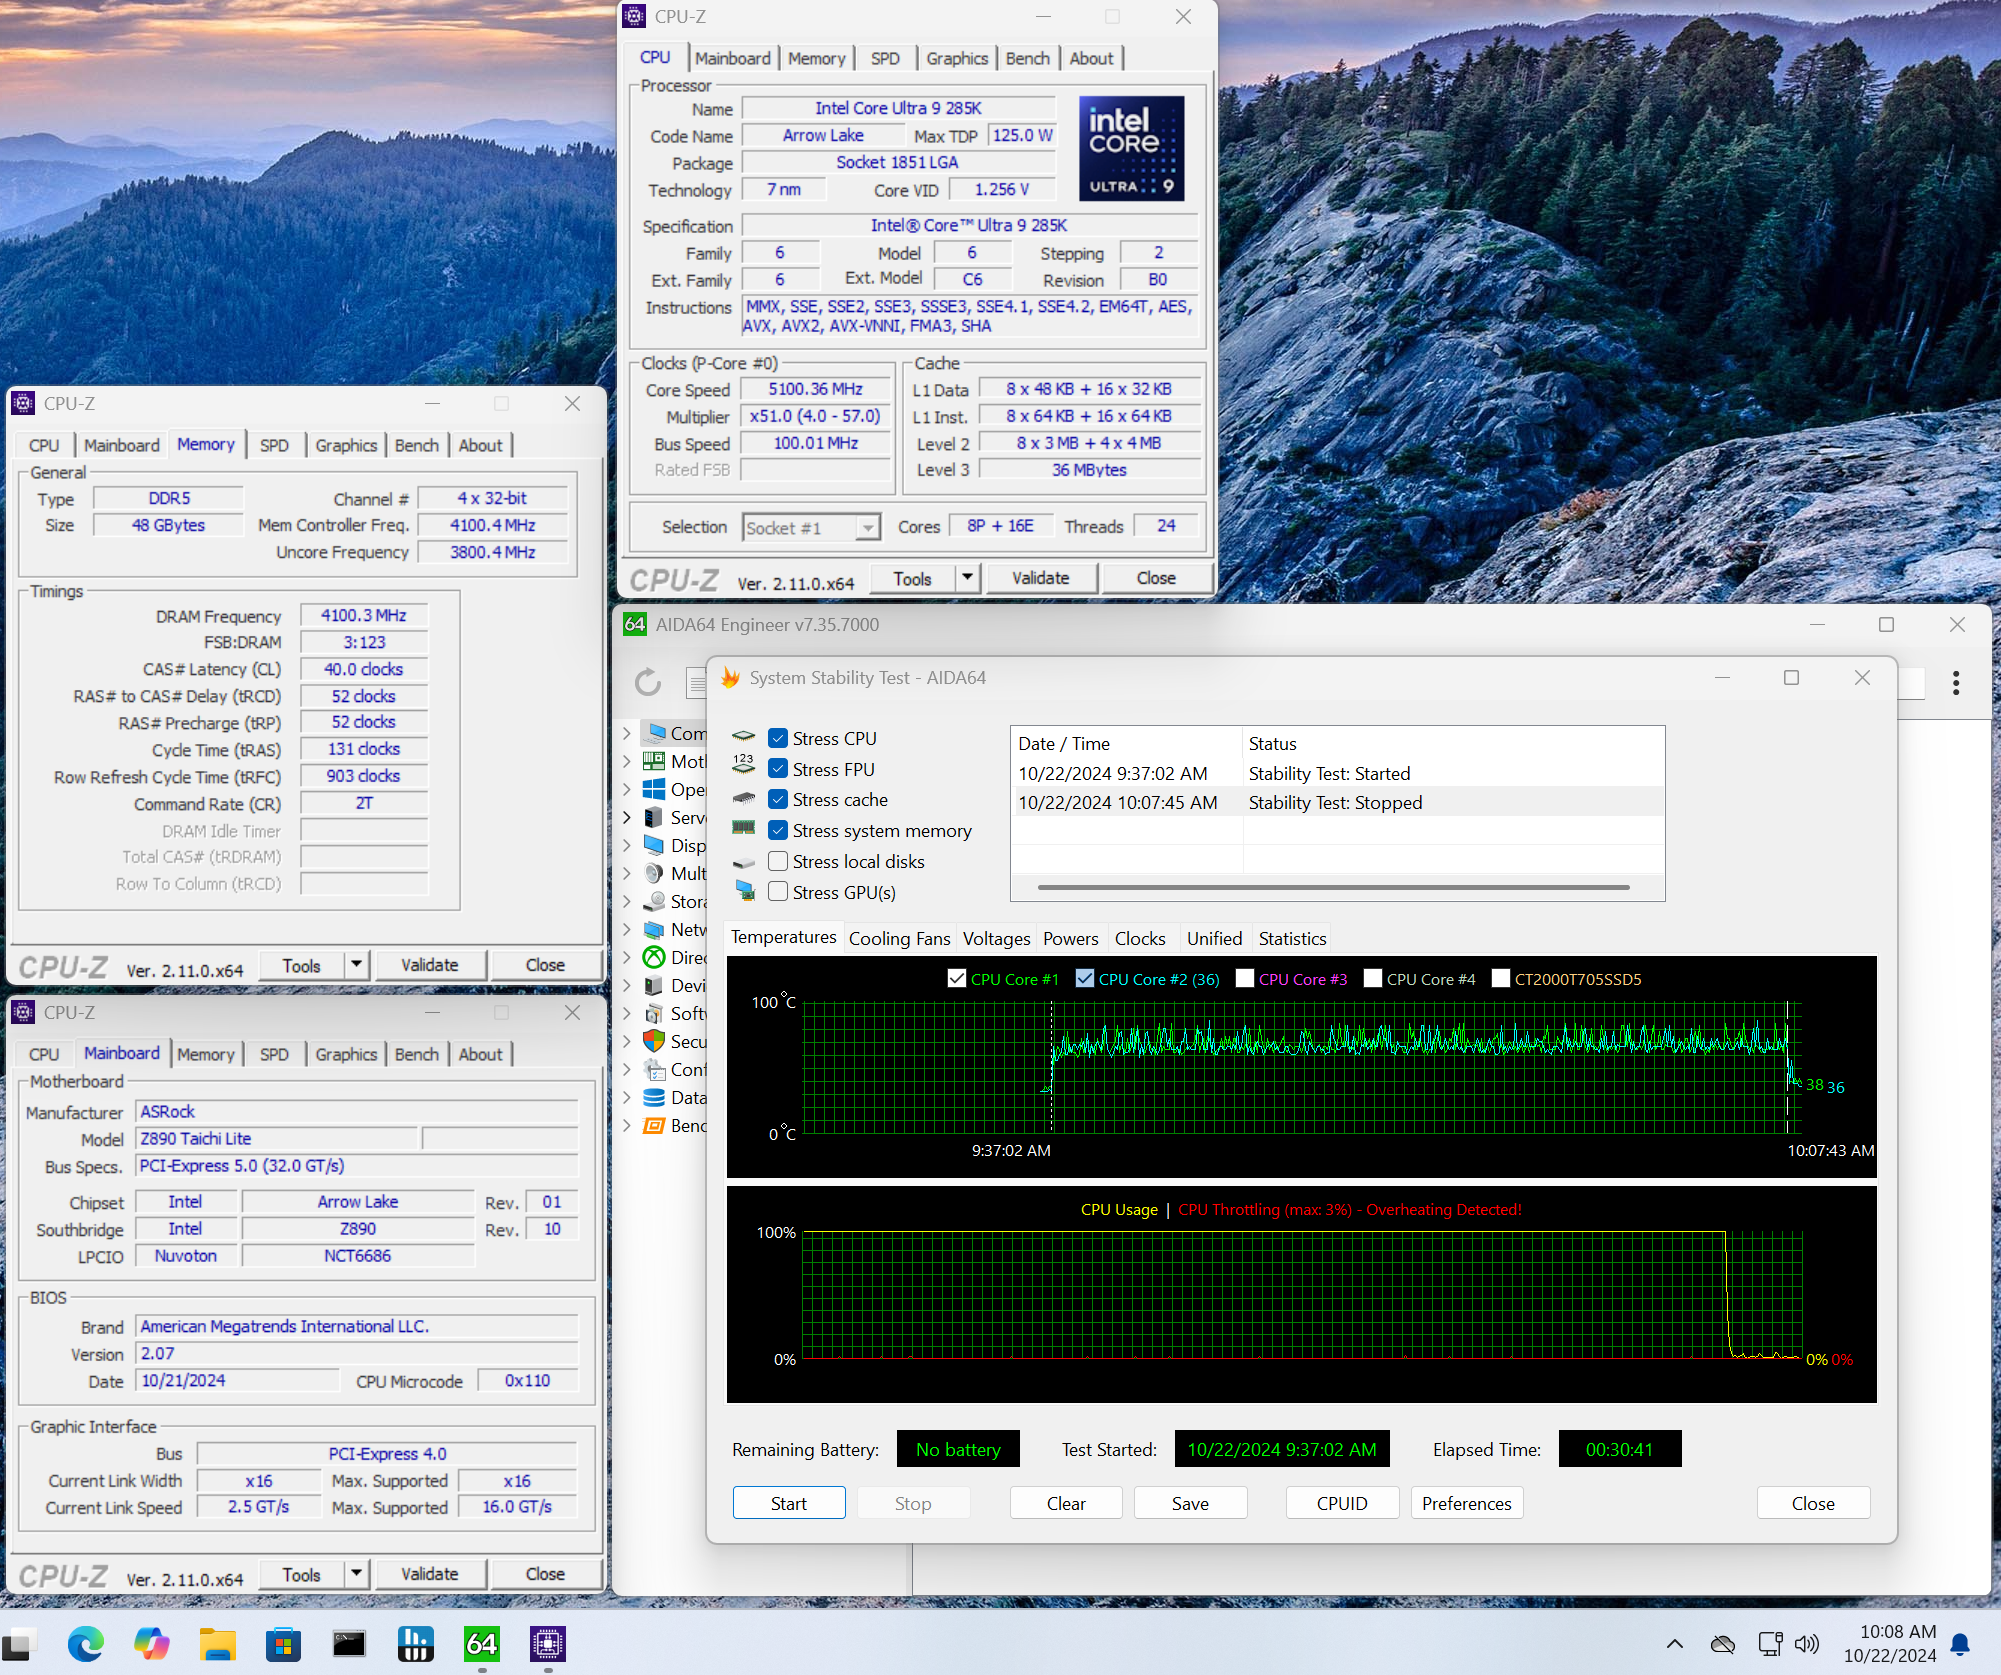Screen dimensions: 2001x1675
Task: Open File Explorer from the taskbar
Action: pos(217,1644)
